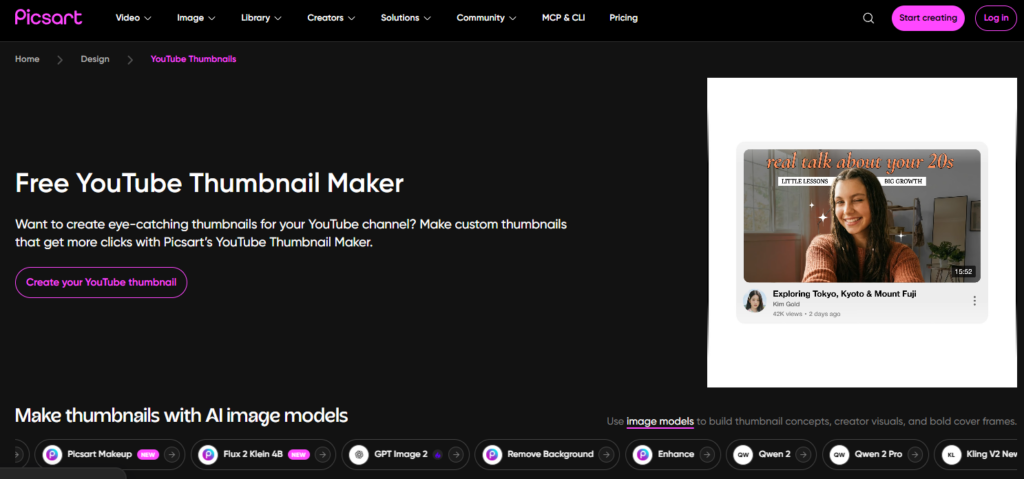Click the real talk thumbnail image

pyautogui.click(x=861, y=216)
